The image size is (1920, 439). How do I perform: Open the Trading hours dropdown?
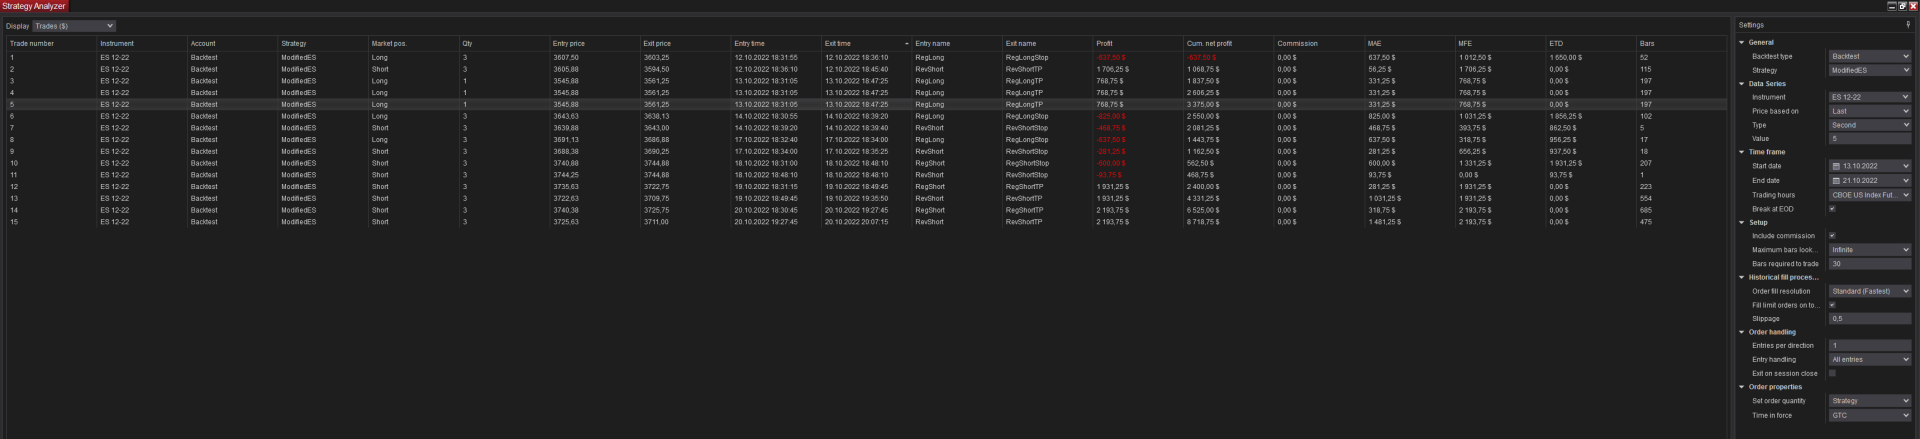point(1870,195)
